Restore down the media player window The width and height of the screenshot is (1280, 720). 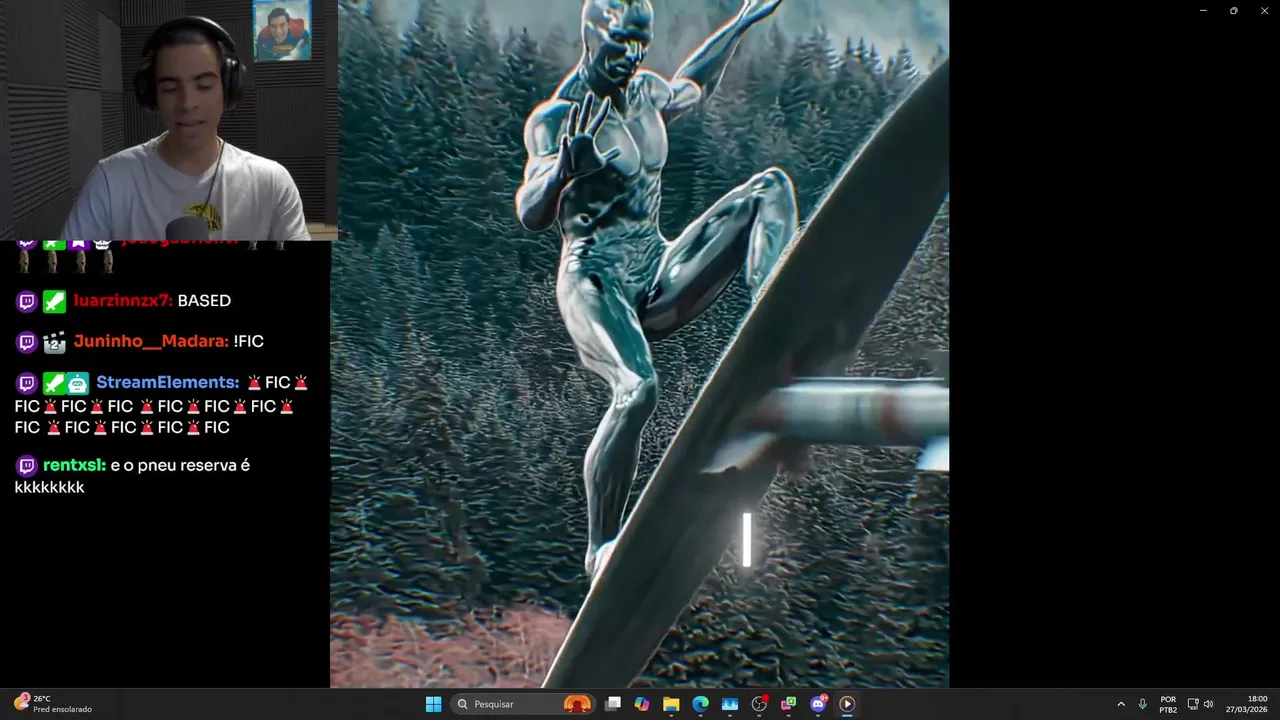point(1233,10)
